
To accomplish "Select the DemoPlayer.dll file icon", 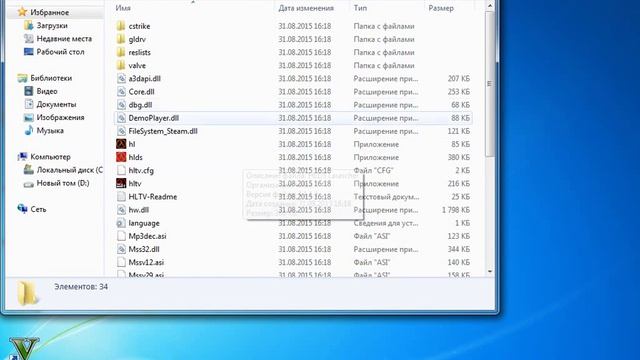I will [121, 118].
